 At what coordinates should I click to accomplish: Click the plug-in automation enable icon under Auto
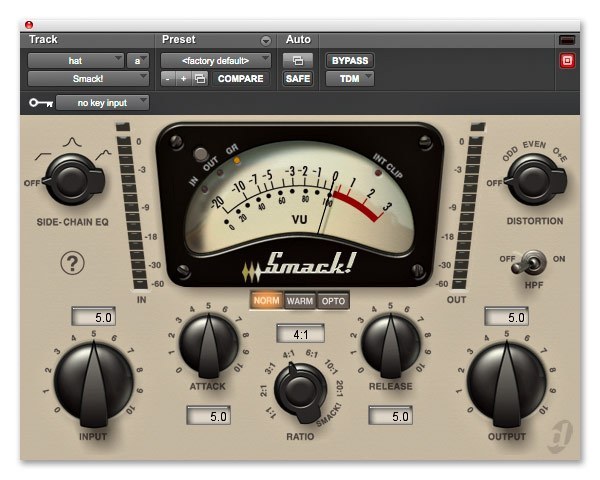tap(298, 60)
